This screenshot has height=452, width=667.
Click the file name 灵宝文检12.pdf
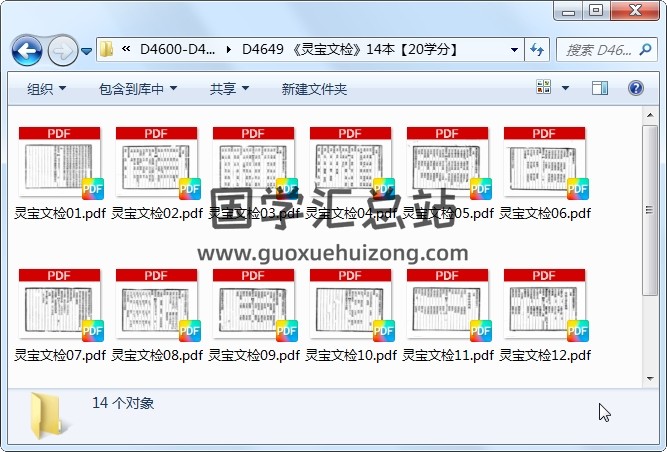point(545,355)
